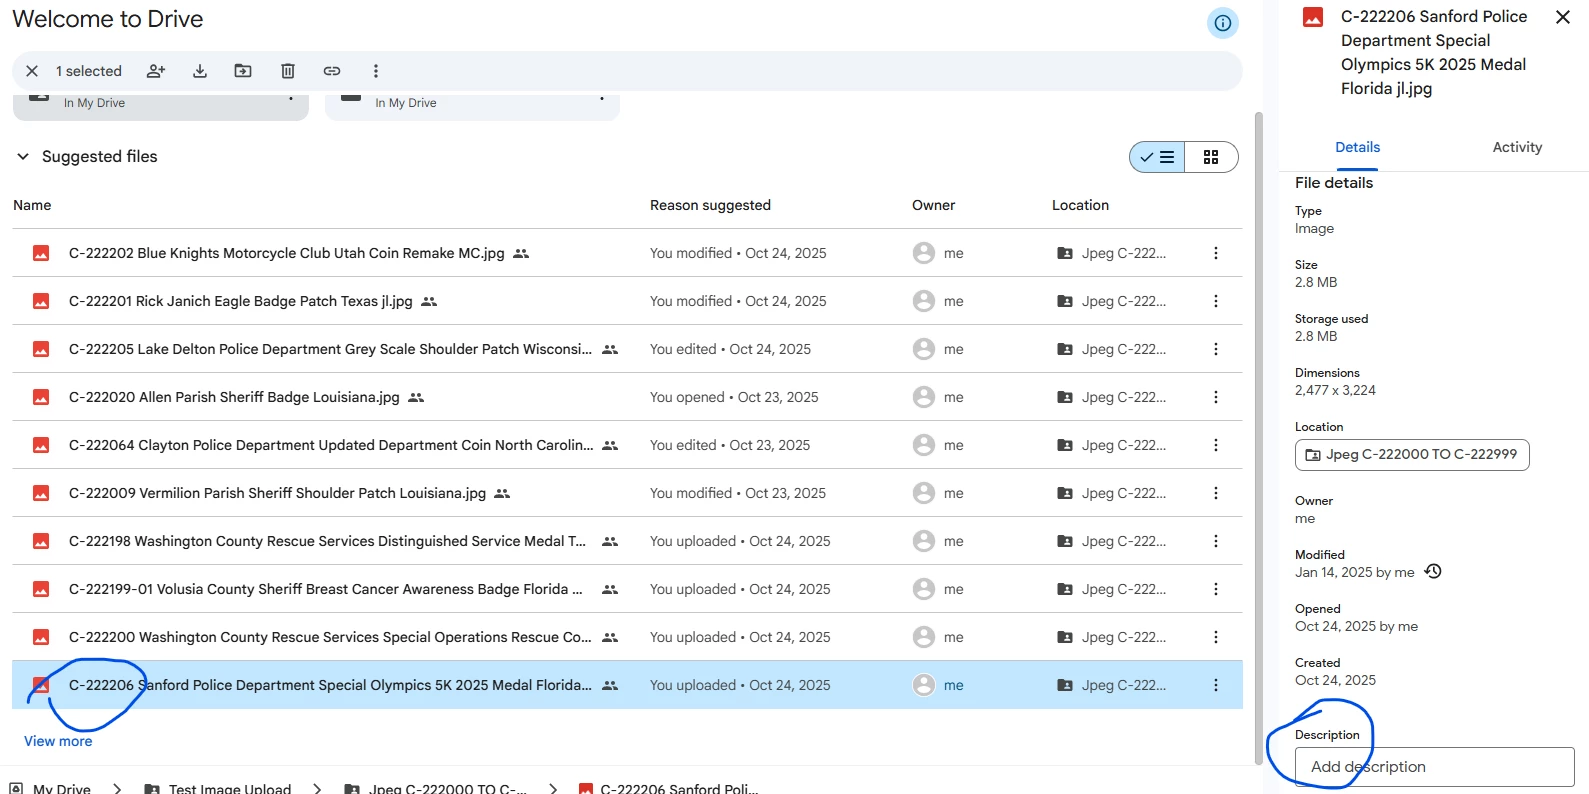Click the image file icon for C-222201
This screenshot has width=1589, height=794.
click(x=41, y=301)
